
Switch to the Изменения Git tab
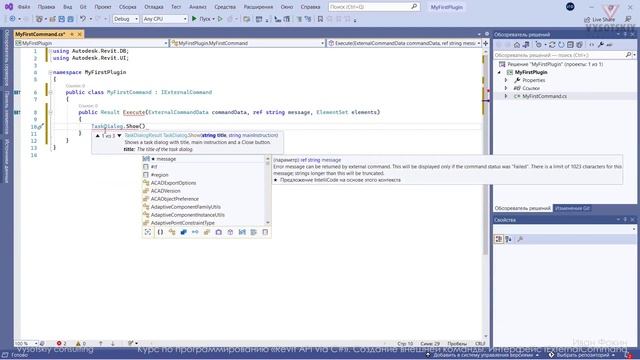coord(572,208)
